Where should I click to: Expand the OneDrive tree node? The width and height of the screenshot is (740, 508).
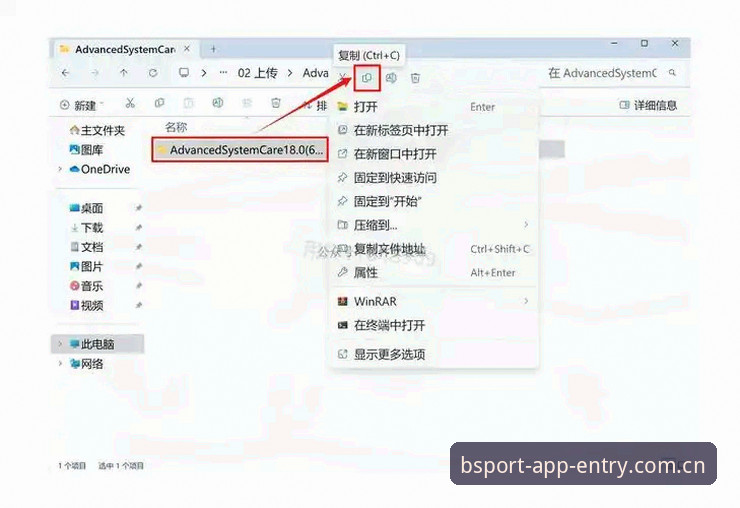pyautogui.click(x=60, y=169)
